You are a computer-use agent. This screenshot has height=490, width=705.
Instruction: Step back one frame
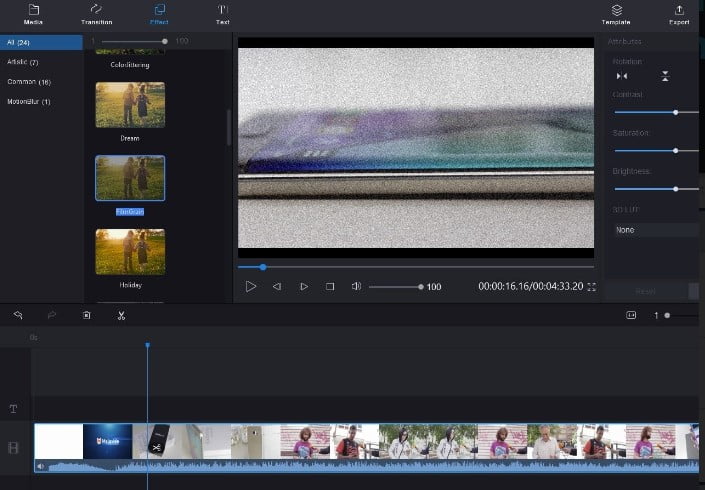pyautogui.click(x=277, y=286)
